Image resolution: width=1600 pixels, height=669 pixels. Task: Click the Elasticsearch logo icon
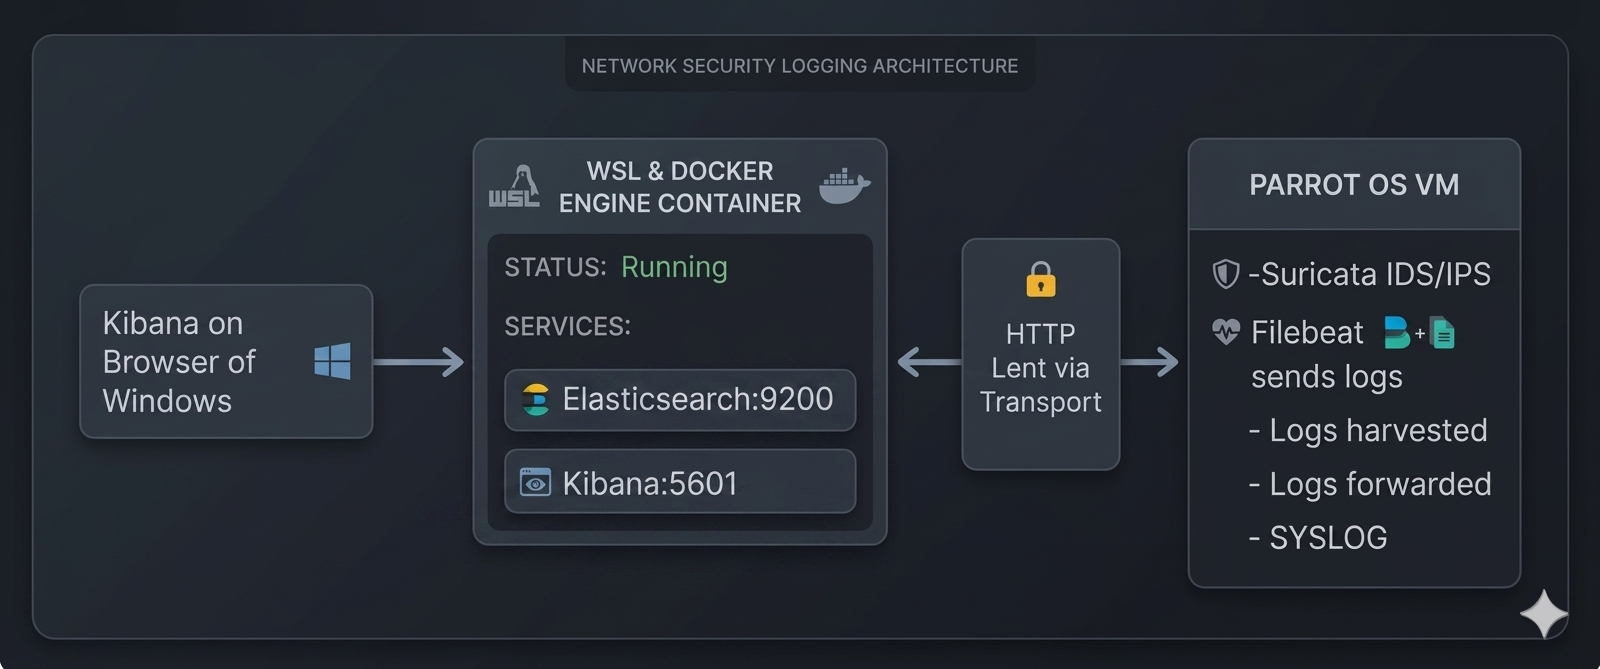coord(536,400)
